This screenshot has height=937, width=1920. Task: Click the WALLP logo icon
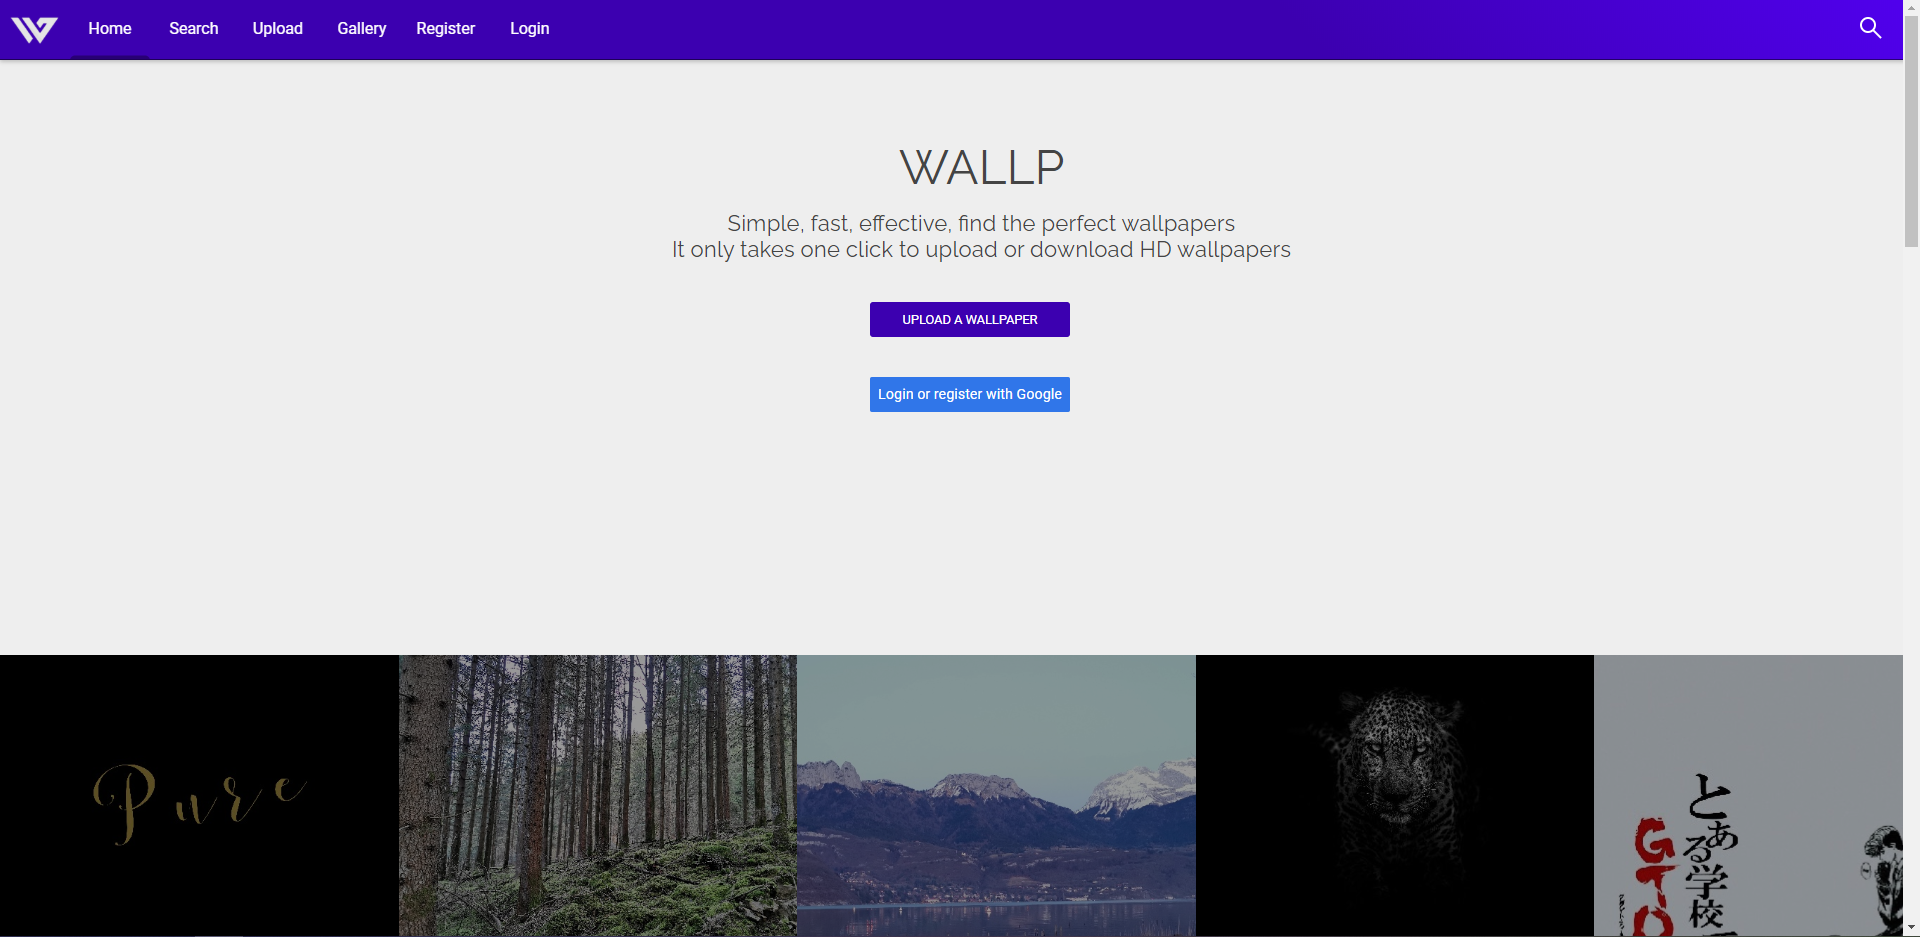point(34,29)
